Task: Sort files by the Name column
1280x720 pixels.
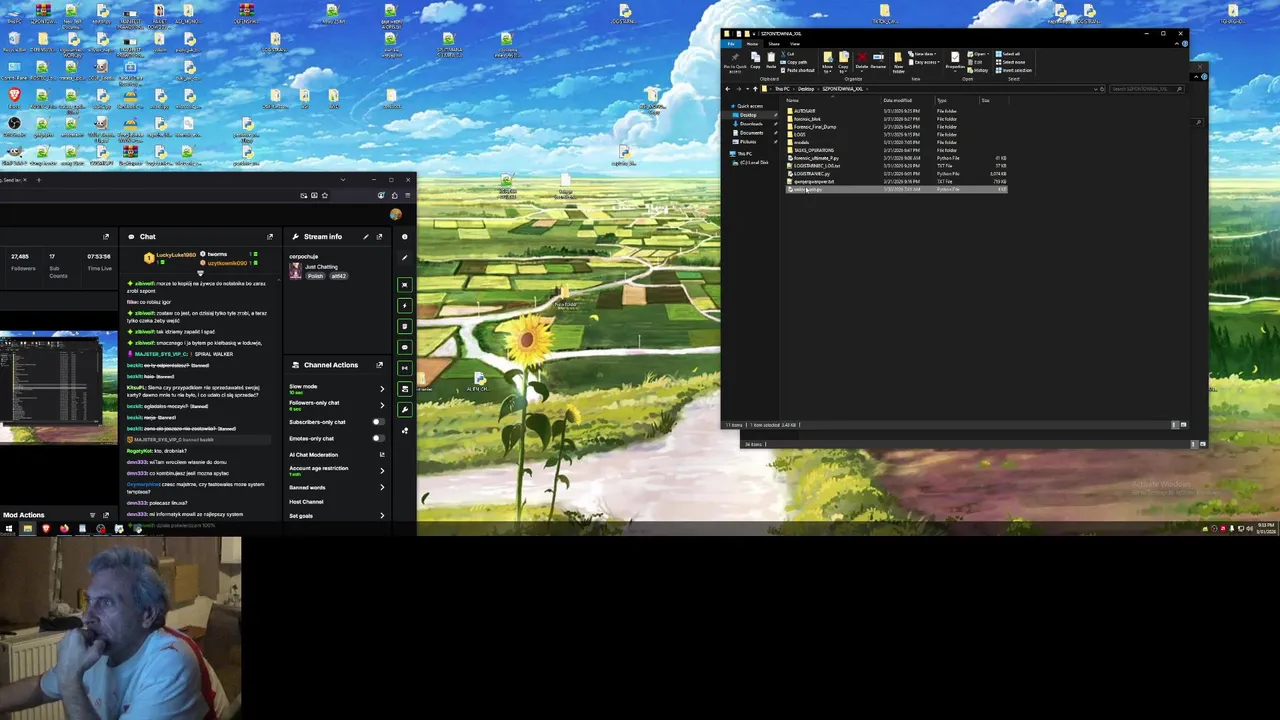Action: click(x=792, y=100)
